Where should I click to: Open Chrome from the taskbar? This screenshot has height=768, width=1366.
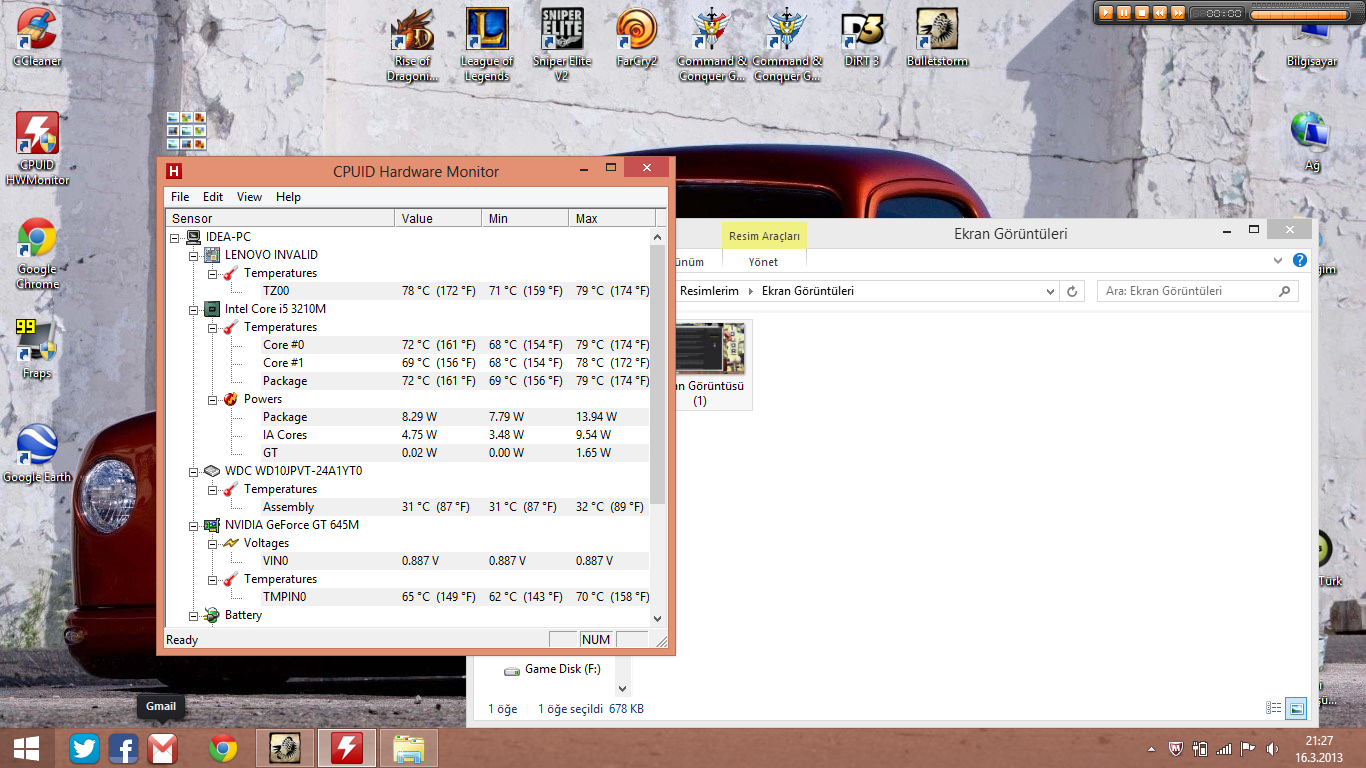[223, 748]
